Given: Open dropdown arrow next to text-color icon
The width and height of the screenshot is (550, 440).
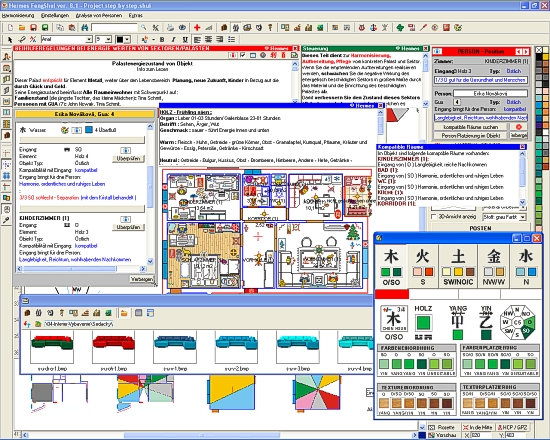Looking at the screenshot, I should 153,39.
